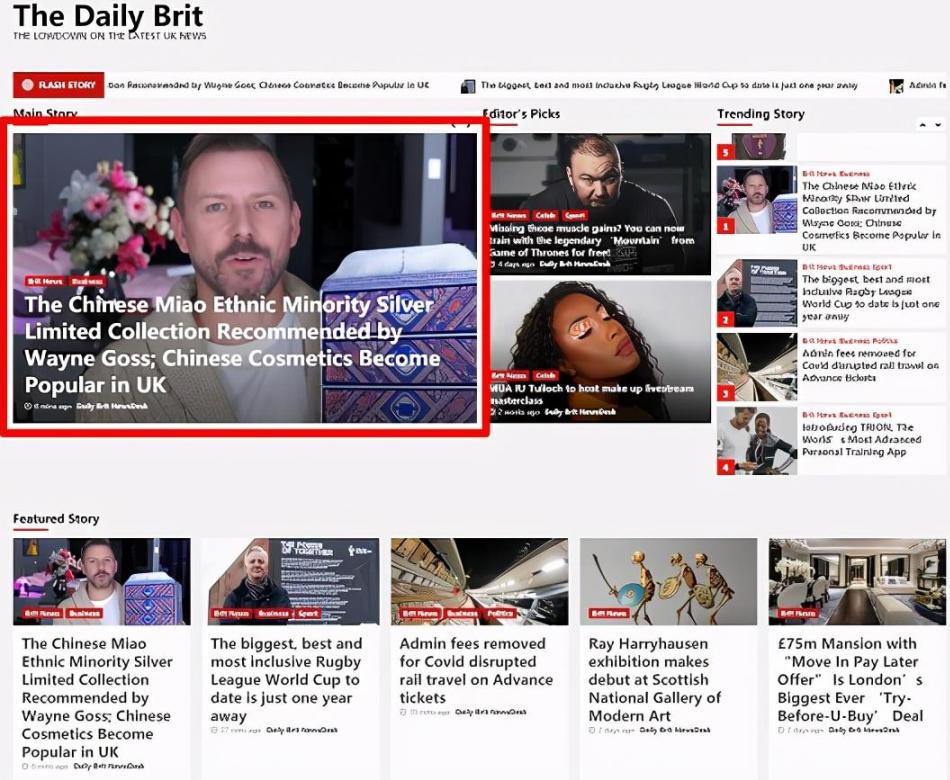
Task: Click Daily Brit NewsDesk author under Main Story headline
Action: click(112, 406)
